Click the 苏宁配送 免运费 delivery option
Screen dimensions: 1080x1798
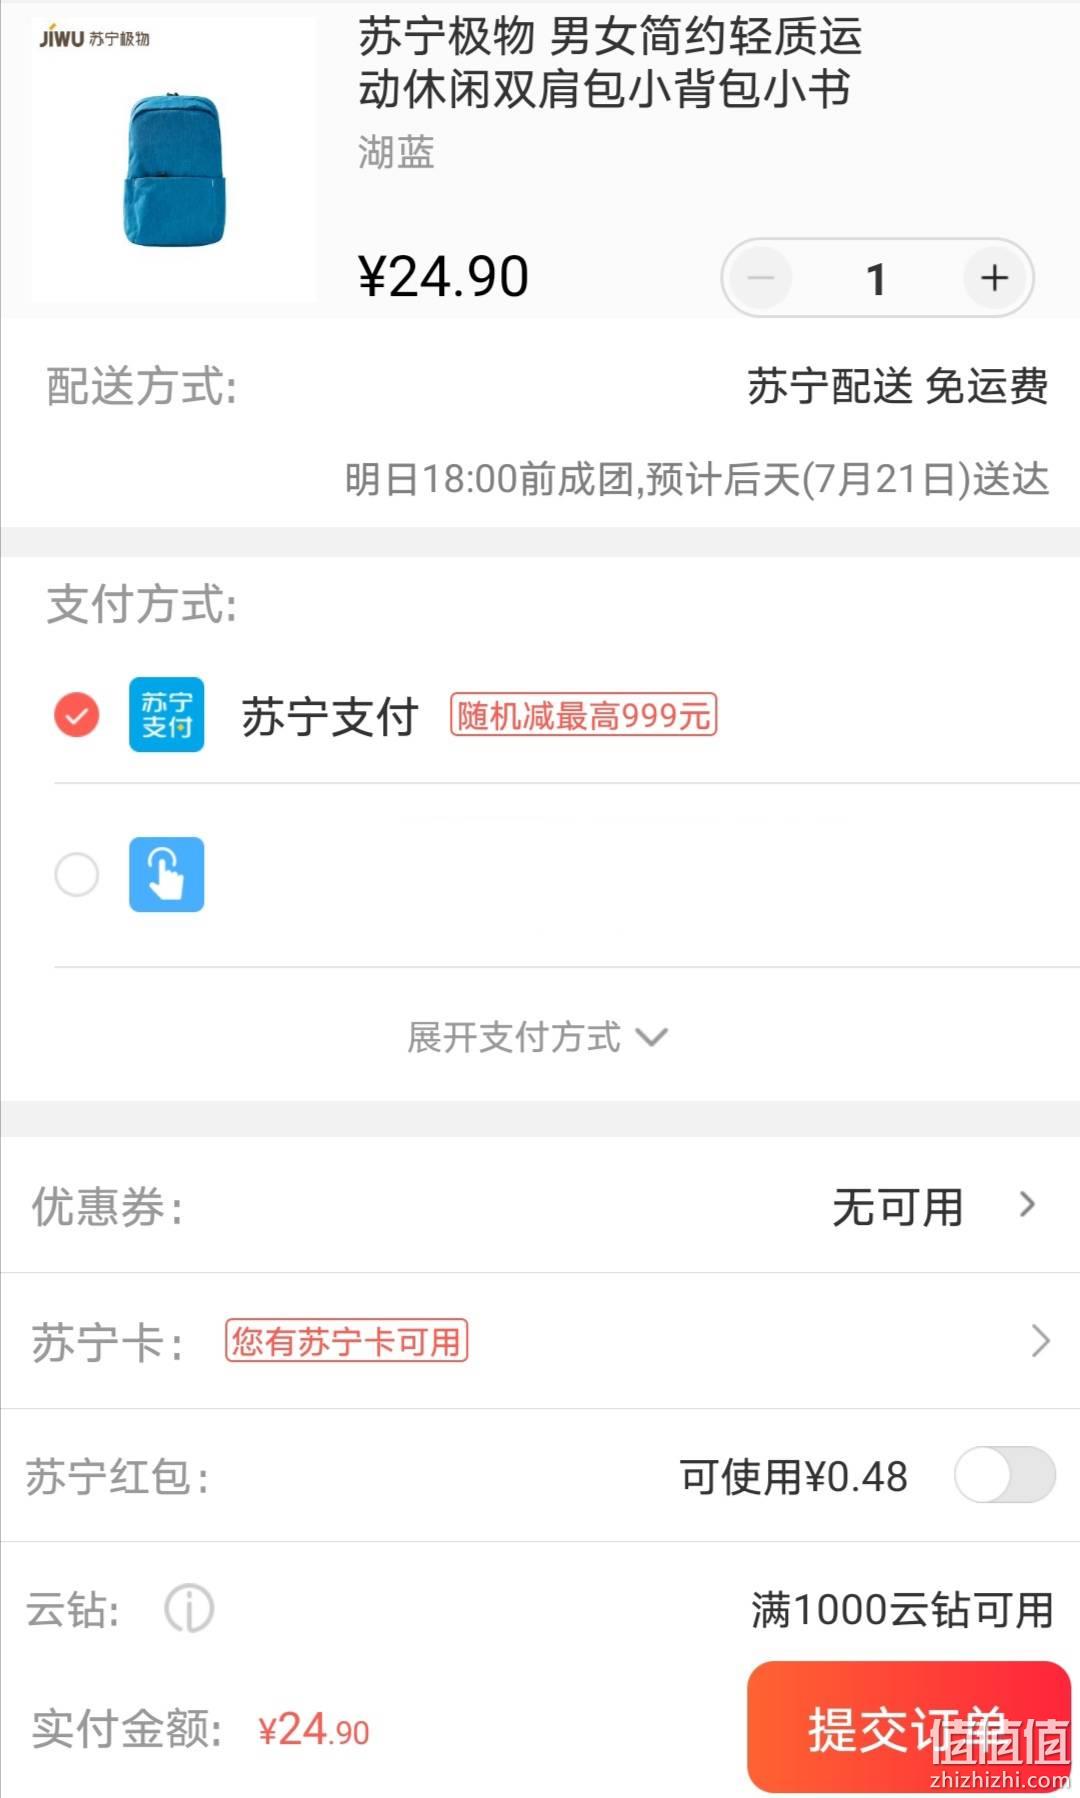tap(898, 386)
